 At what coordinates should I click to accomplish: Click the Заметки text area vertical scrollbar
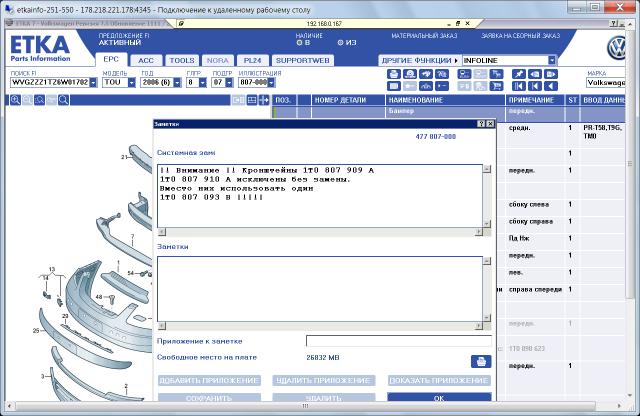[x=487, y=289]
